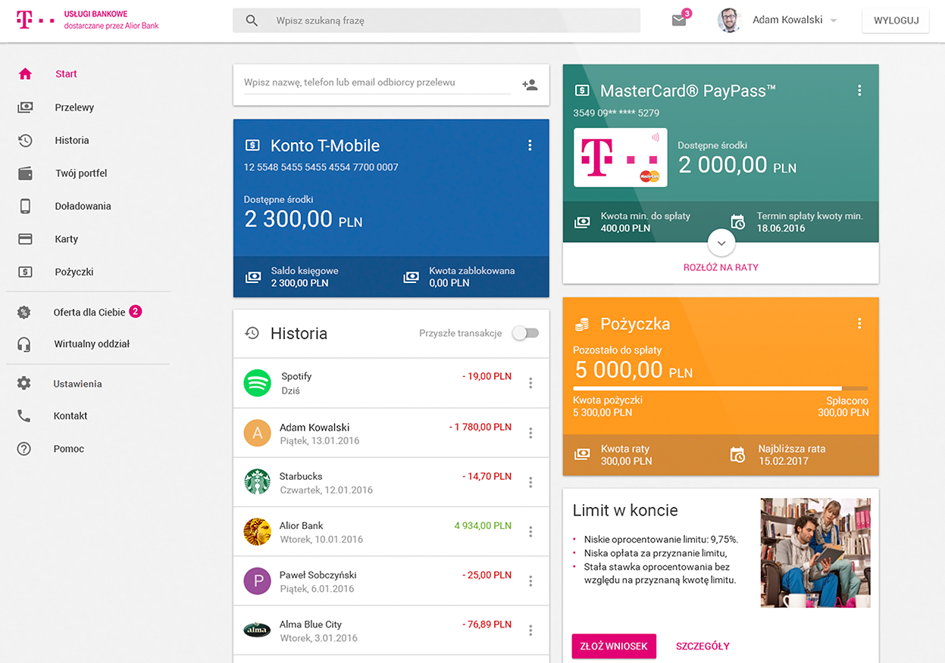Image resolution: width=945 pixels, height=663 pixels.
Task: Open the messages envelope icon with badge
Action: (x=680, y=20)
